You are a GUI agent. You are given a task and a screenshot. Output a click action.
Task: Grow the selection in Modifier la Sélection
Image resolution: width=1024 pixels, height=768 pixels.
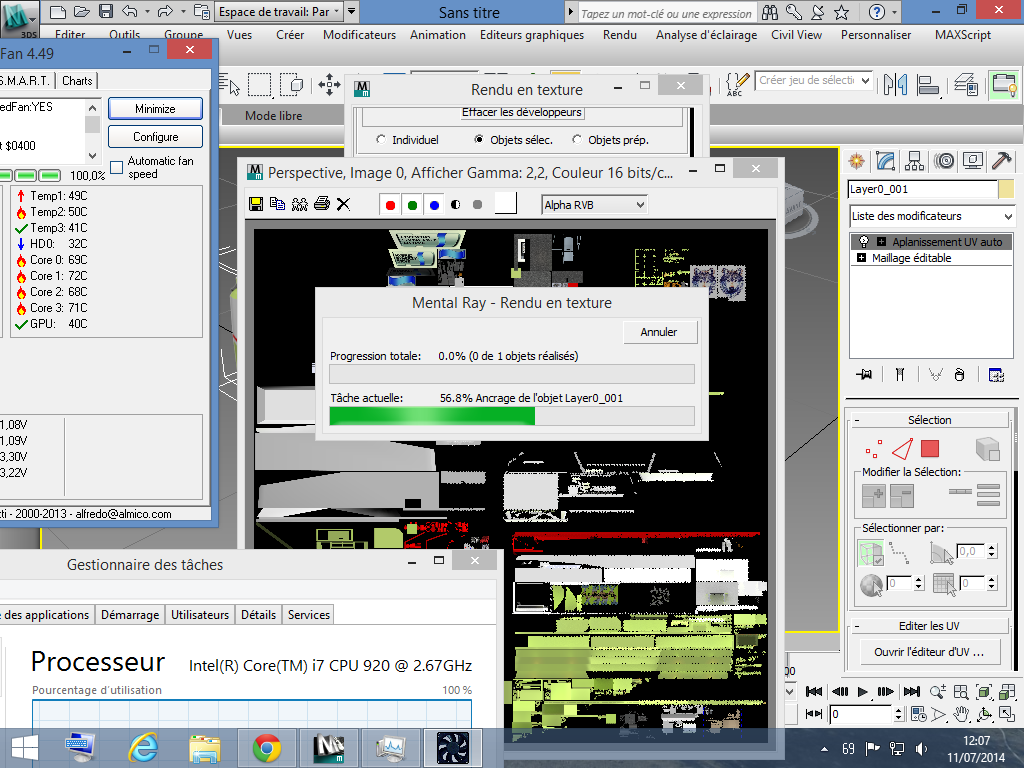[873, 496]
